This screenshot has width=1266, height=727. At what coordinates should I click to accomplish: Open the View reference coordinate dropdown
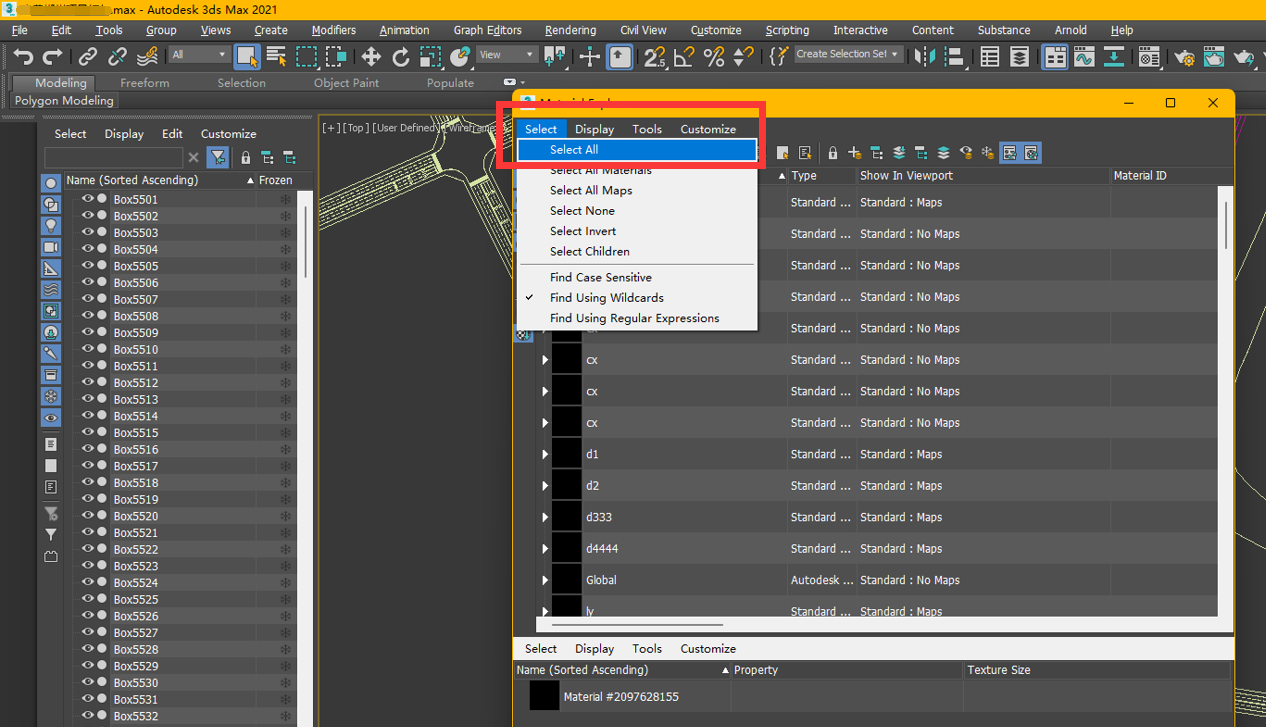506,55
